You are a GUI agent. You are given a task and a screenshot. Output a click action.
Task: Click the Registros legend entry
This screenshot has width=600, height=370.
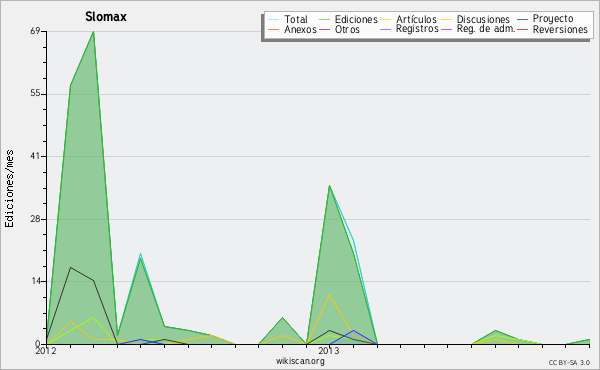pyautogui.click(x=417, y=29)
